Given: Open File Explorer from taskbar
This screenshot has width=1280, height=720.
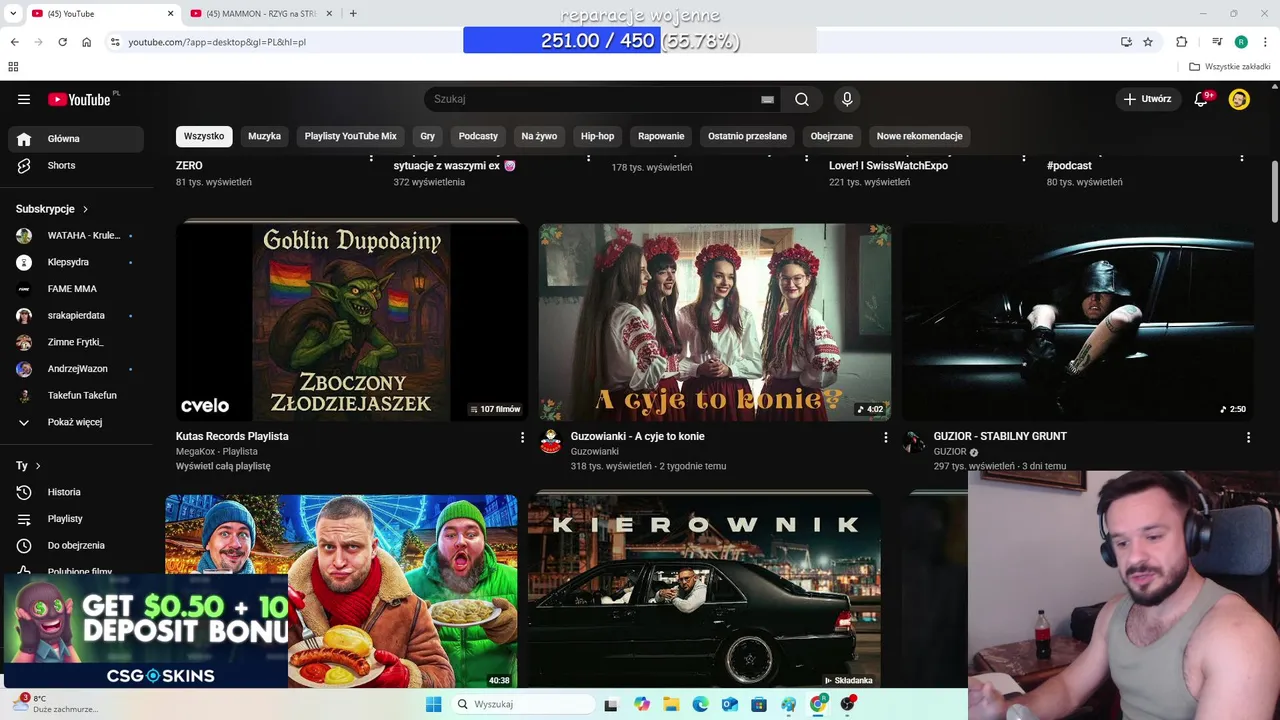Looking at the screenshot, I should click(x=671, y=704).
